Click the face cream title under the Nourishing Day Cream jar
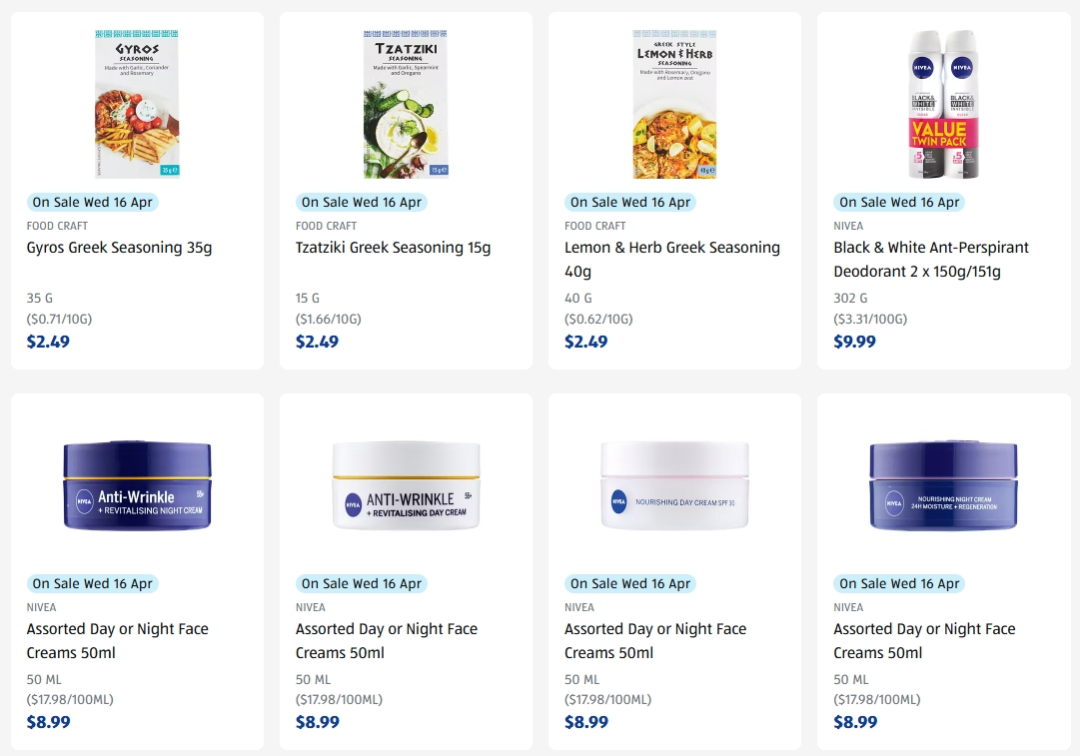1080x756 pixels. [x=655, y=640]
